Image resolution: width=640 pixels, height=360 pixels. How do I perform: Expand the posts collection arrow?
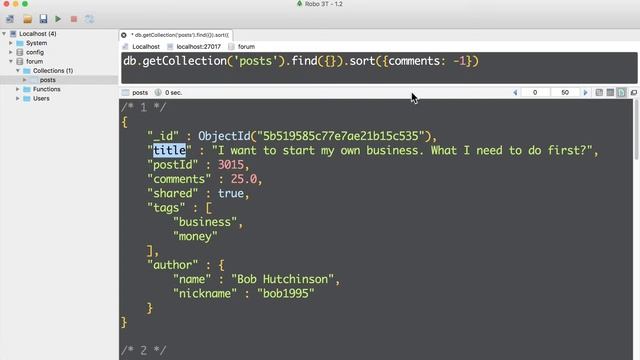coord(24,80)
